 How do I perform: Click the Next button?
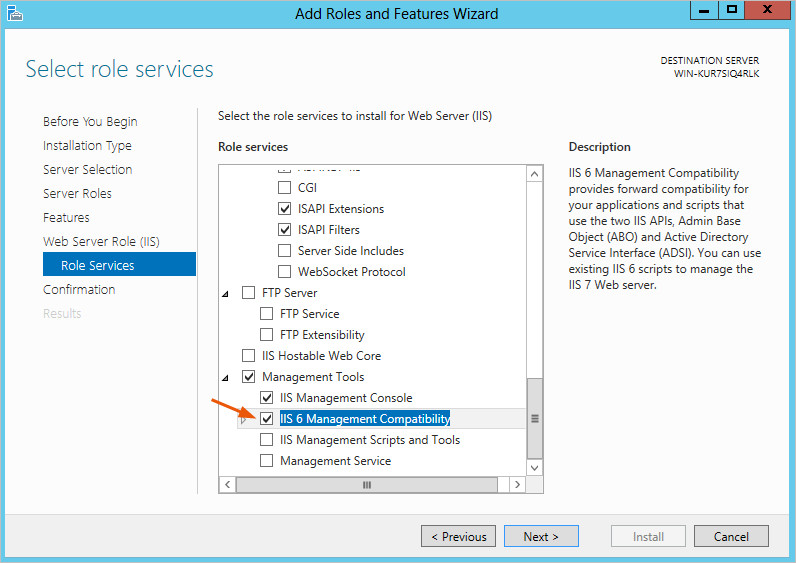coord(541,537)
